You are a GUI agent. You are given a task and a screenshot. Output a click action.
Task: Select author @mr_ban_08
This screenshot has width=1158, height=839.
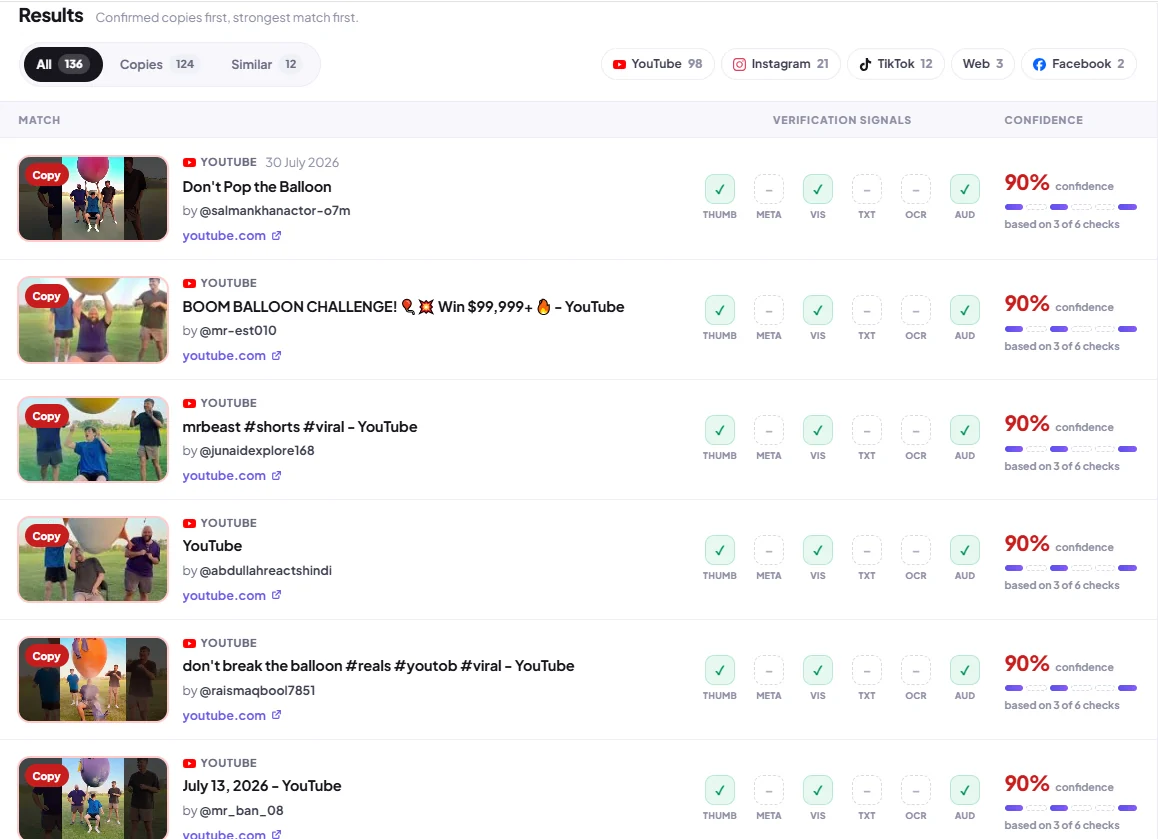(x=241, y=811)
